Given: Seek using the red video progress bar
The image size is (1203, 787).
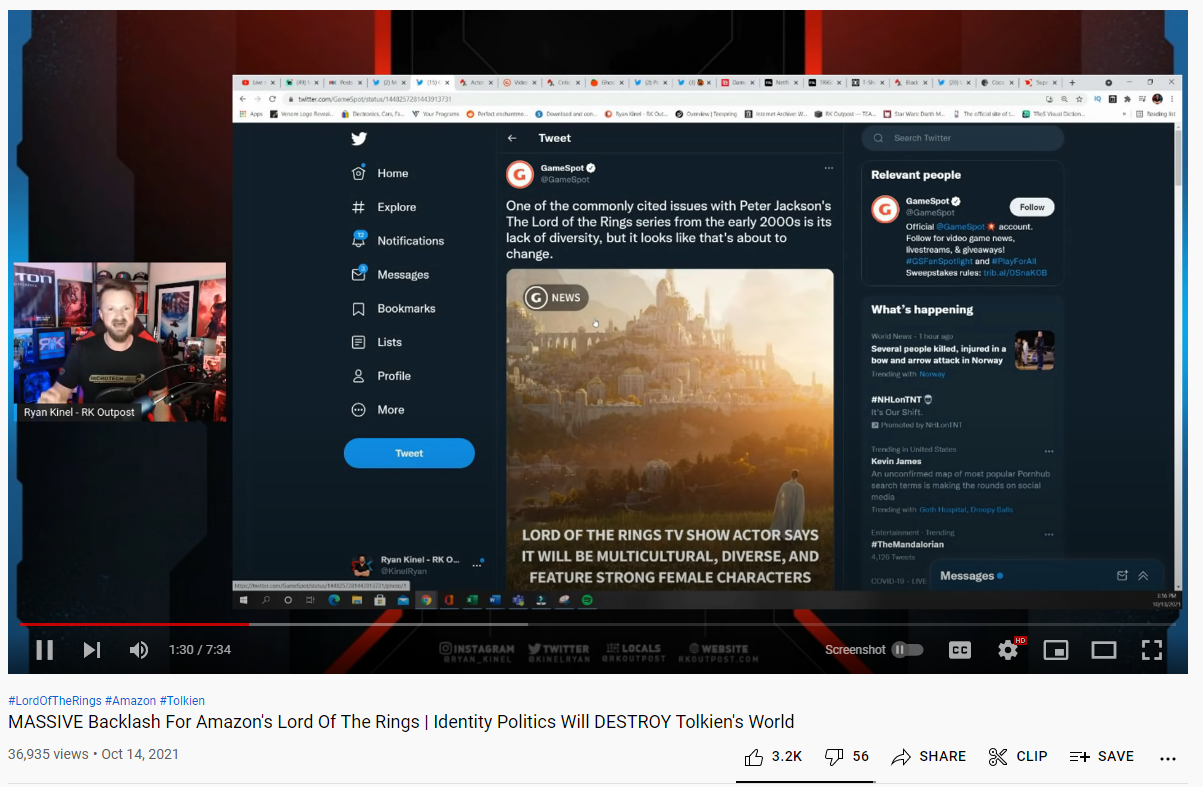Looking at the screenshot, I should (130, 624).
